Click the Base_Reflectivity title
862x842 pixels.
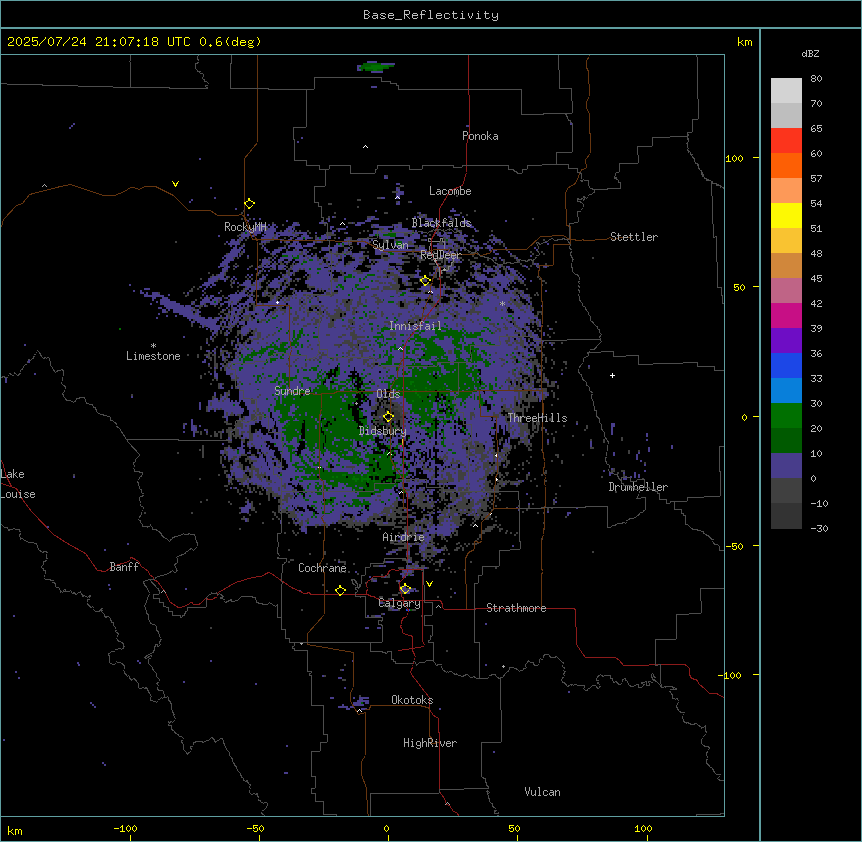431,15
